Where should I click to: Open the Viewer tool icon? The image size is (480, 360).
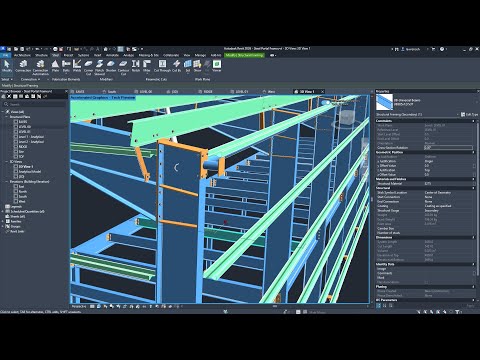217,66
